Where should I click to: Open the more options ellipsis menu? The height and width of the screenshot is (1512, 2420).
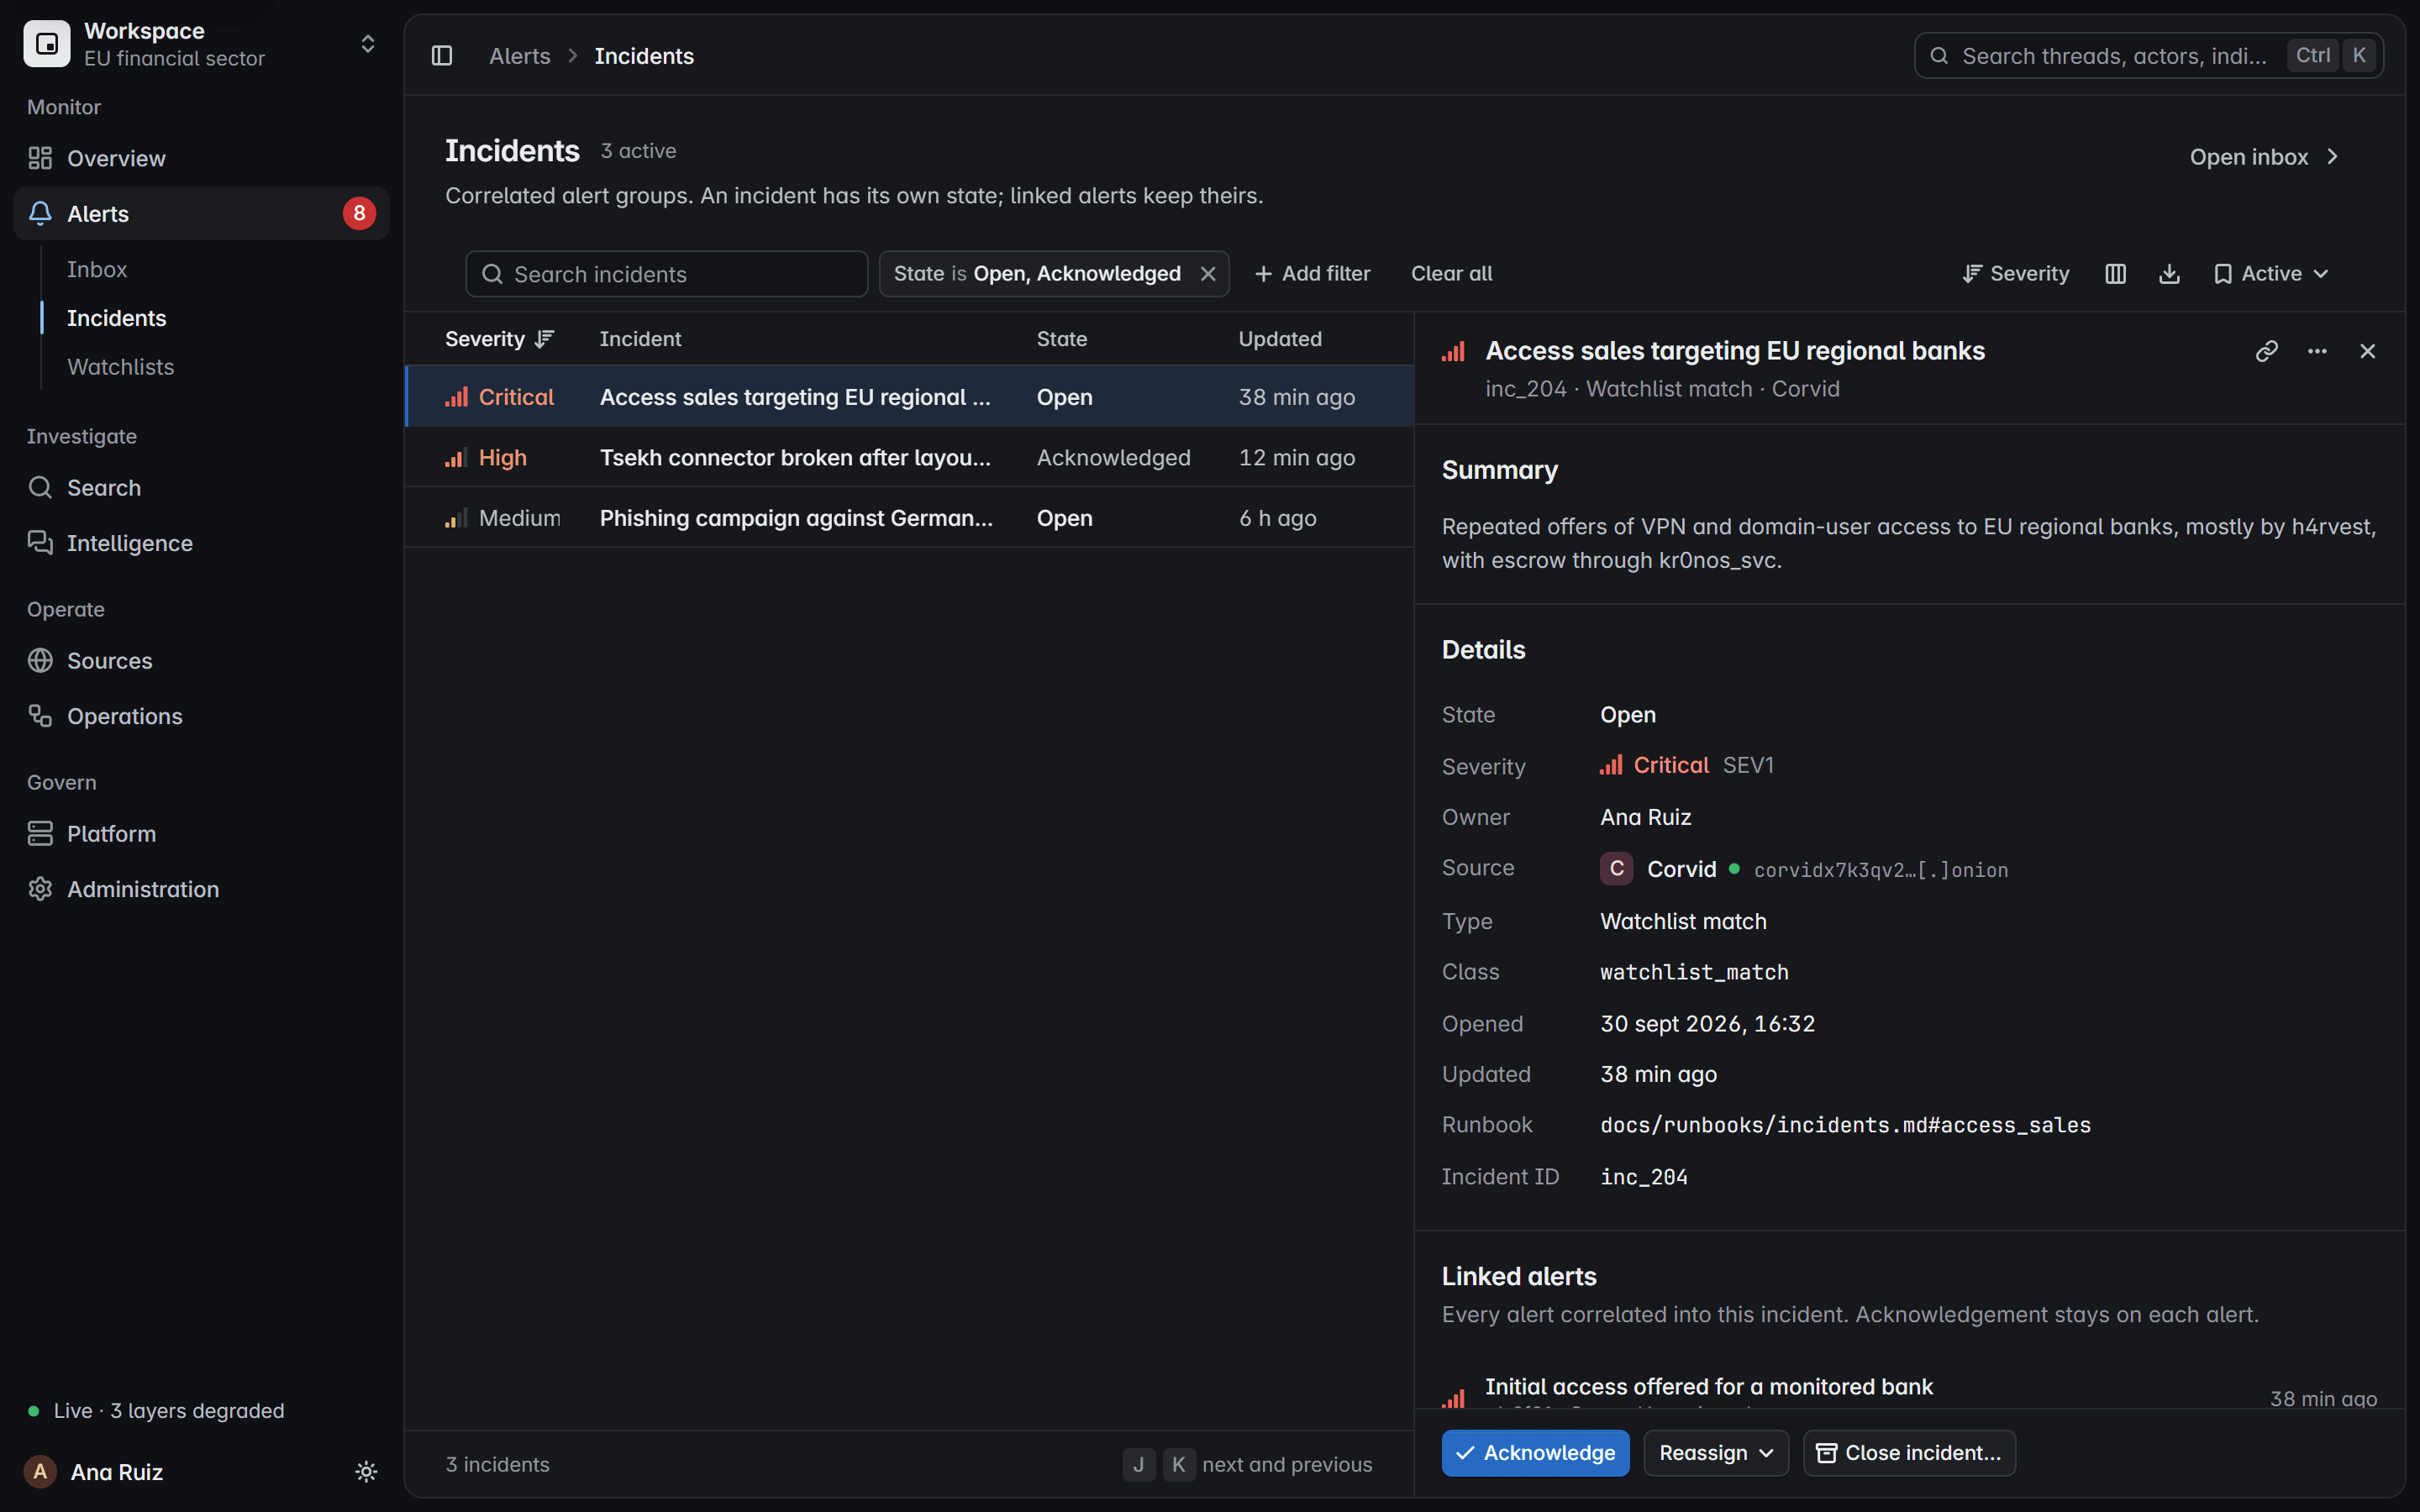[2317, 351]
